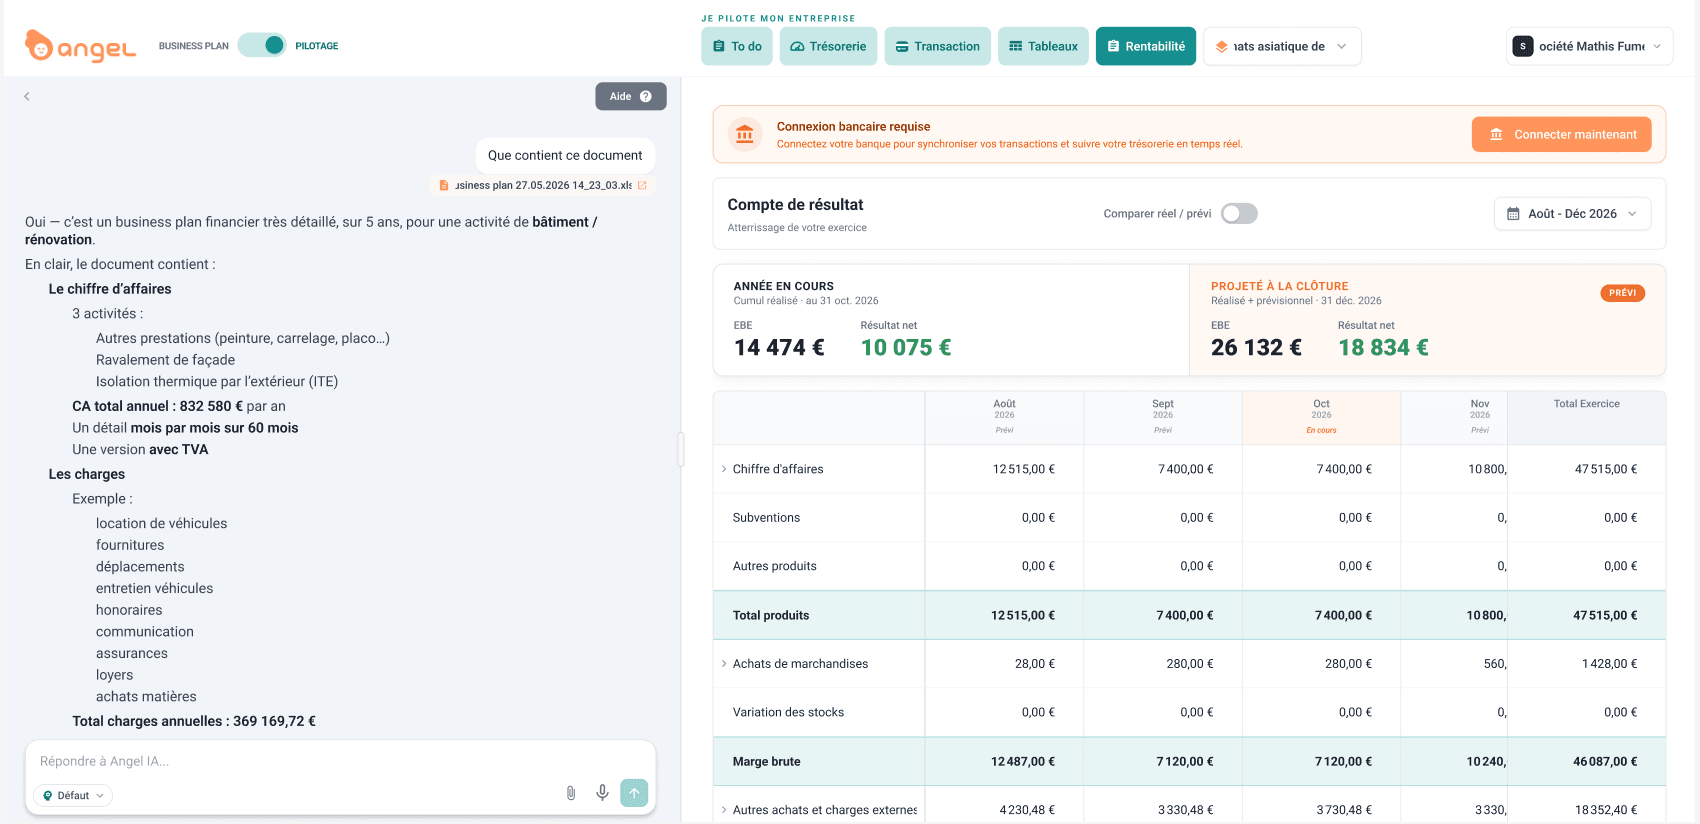Click the panel resize handle between chat and table
The width and height of the screenshot is (1700, 824).
coord(681,449)
